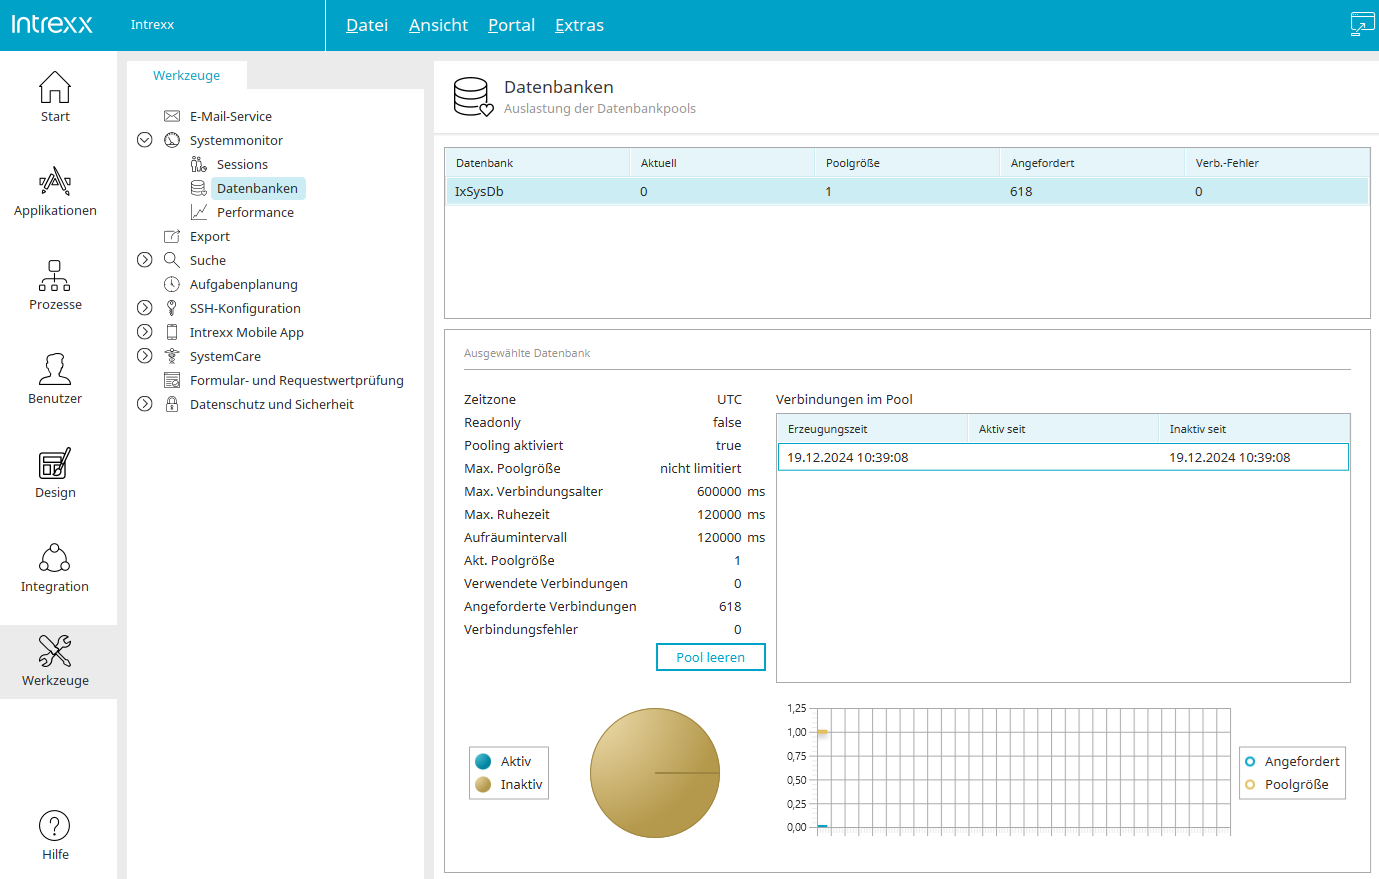The width and height of the screenshot is (1379, 879).
Task: Open the Start home module
Action: [x=55, y=97]
